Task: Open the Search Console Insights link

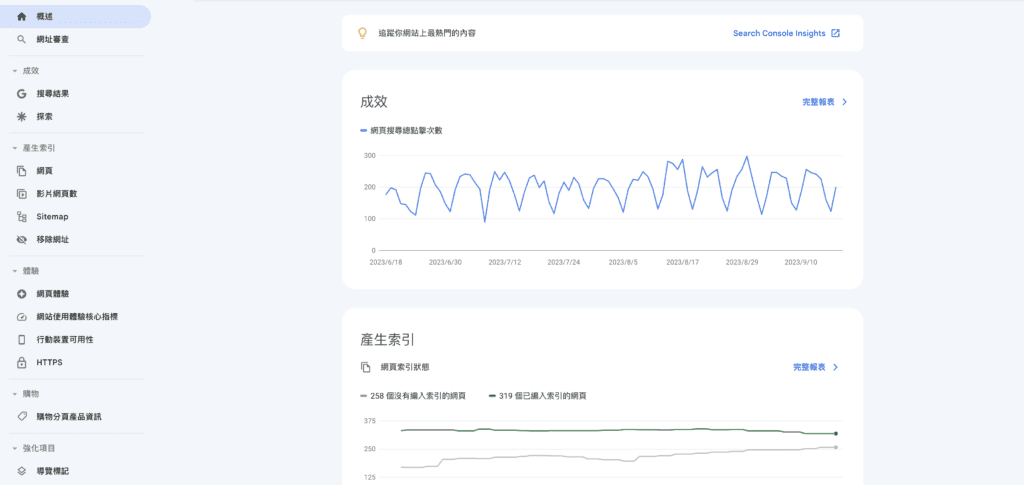Action: [779, 33]
